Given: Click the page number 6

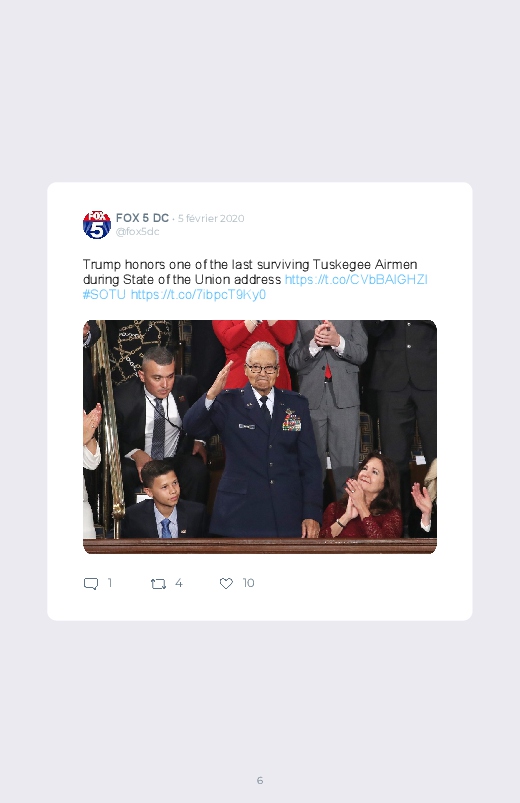Looking at the screenshot, I should [x=260, y=780].
